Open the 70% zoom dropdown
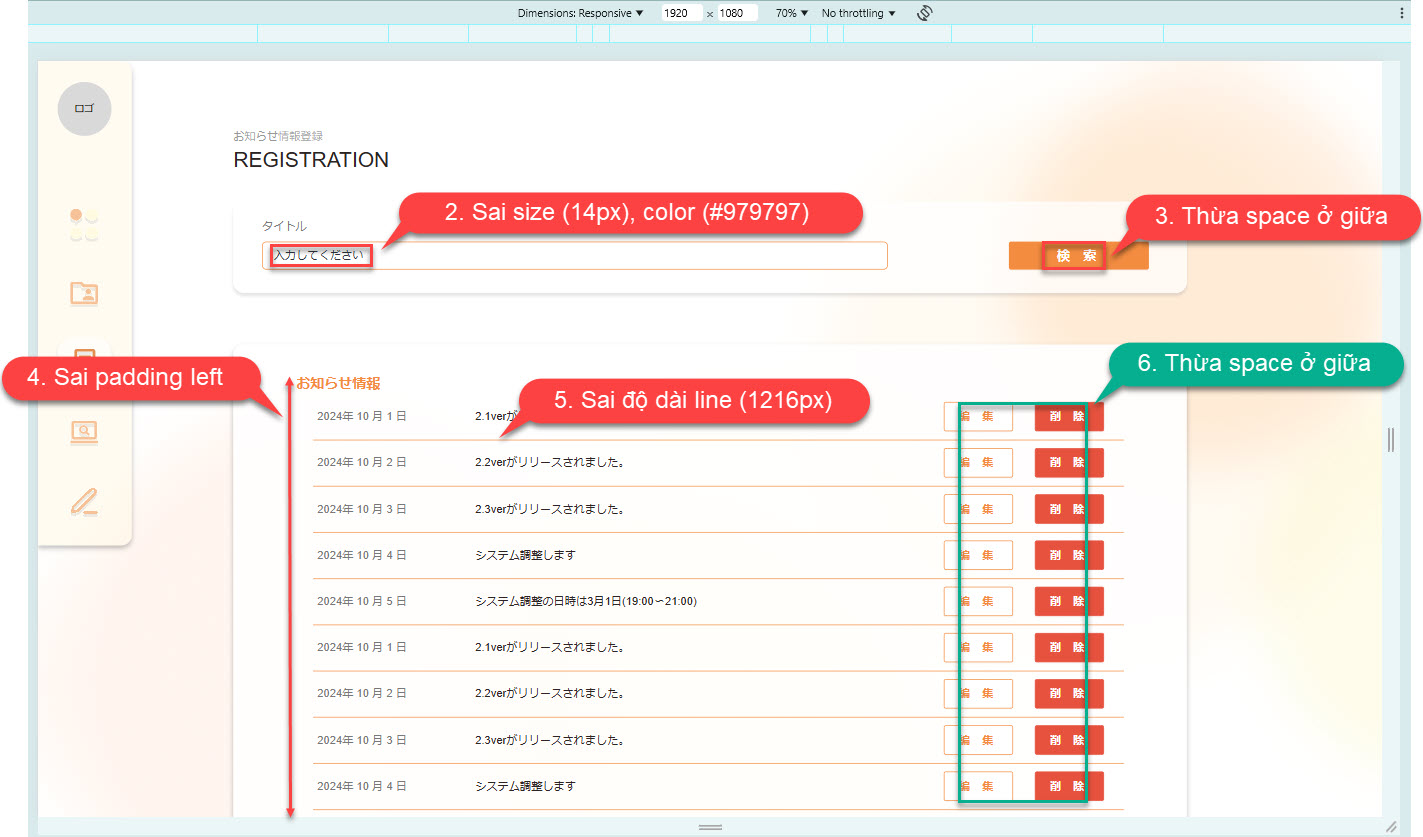1423x837 pixels. [x=791, y=13]
